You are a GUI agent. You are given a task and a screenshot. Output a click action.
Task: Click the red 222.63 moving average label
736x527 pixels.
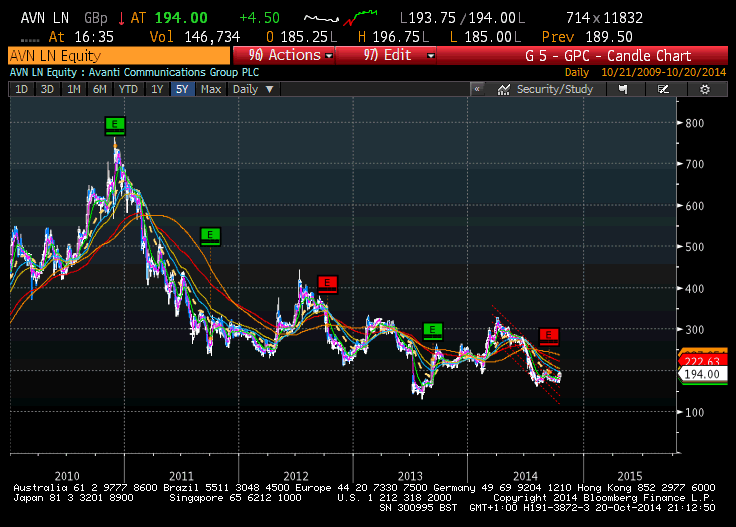pyautogui.click(x=702, y=361)
